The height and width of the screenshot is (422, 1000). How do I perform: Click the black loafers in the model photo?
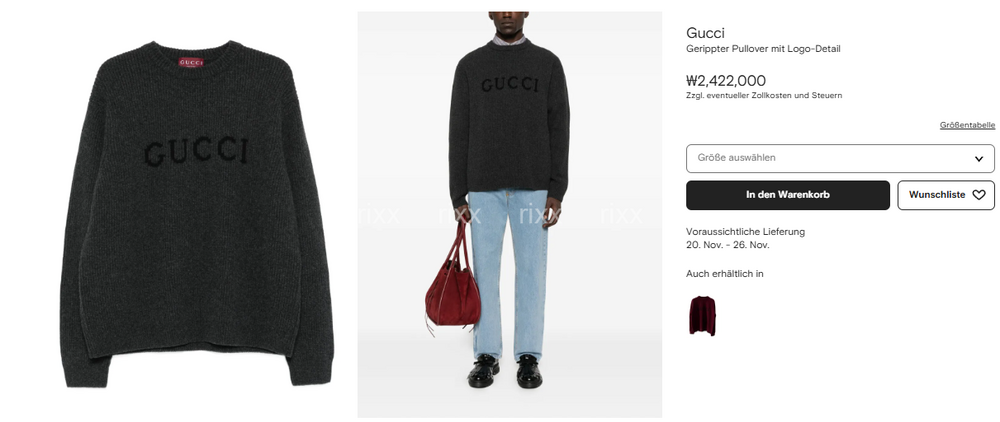click(x=504, y=371)
